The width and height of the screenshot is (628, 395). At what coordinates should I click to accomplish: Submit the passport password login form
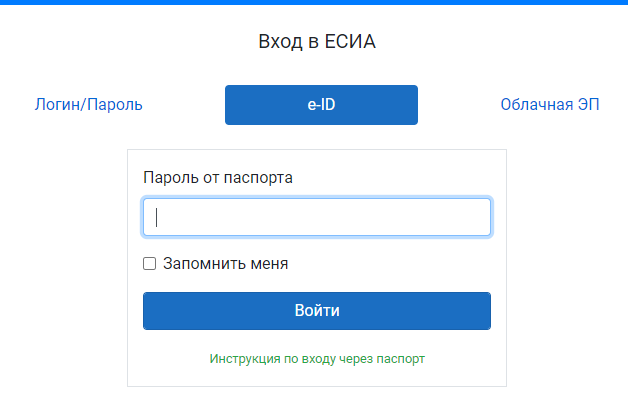(x=317, y=311)
